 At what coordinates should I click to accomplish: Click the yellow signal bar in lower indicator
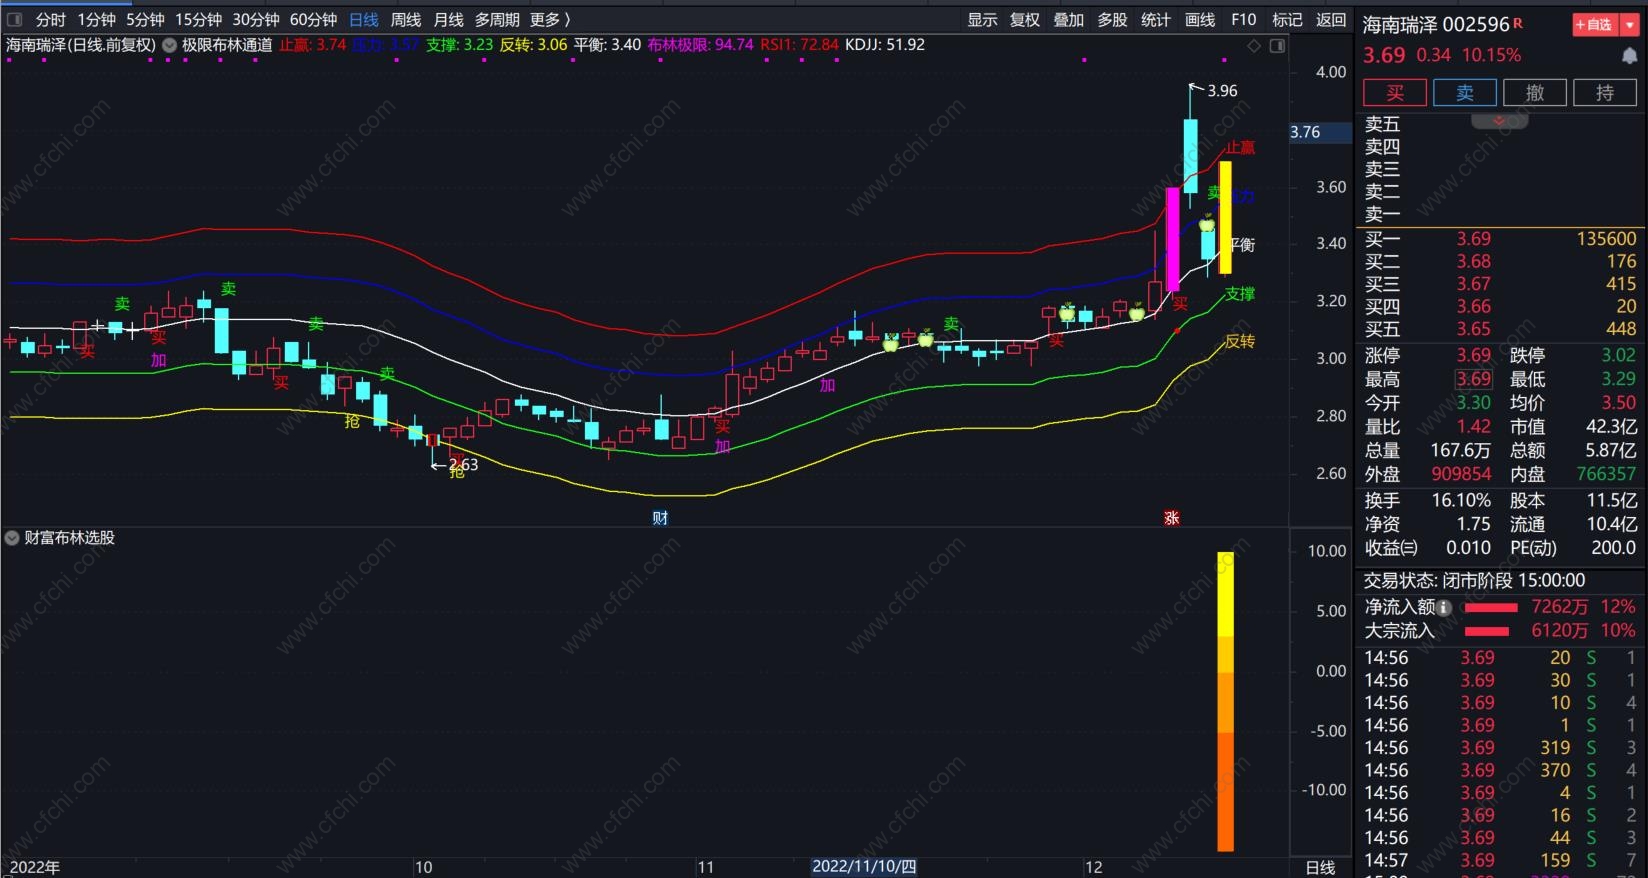tap(1225, 700)
